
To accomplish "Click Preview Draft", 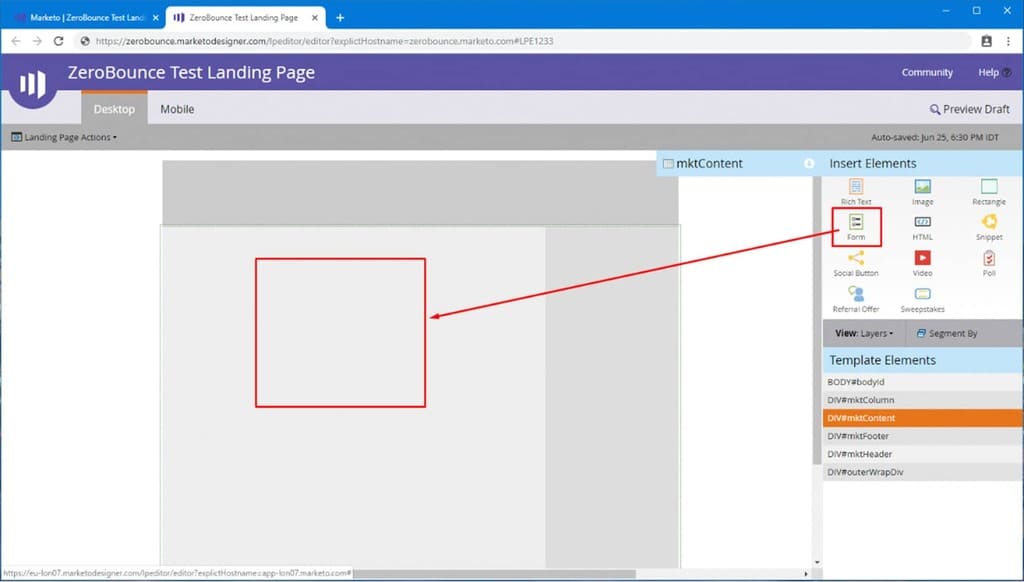I will click(x=969, y=109).
